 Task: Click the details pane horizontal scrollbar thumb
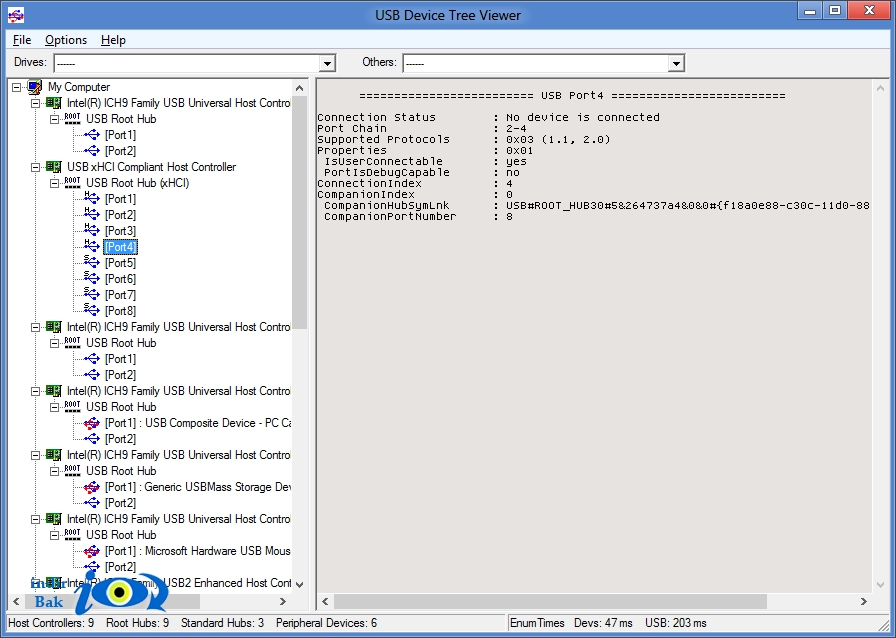click(x=550, y=601)
